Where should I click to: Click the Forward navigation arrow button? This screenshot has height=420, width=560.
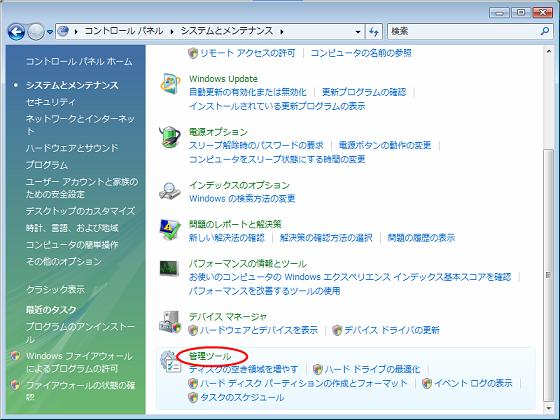(36, 32)
